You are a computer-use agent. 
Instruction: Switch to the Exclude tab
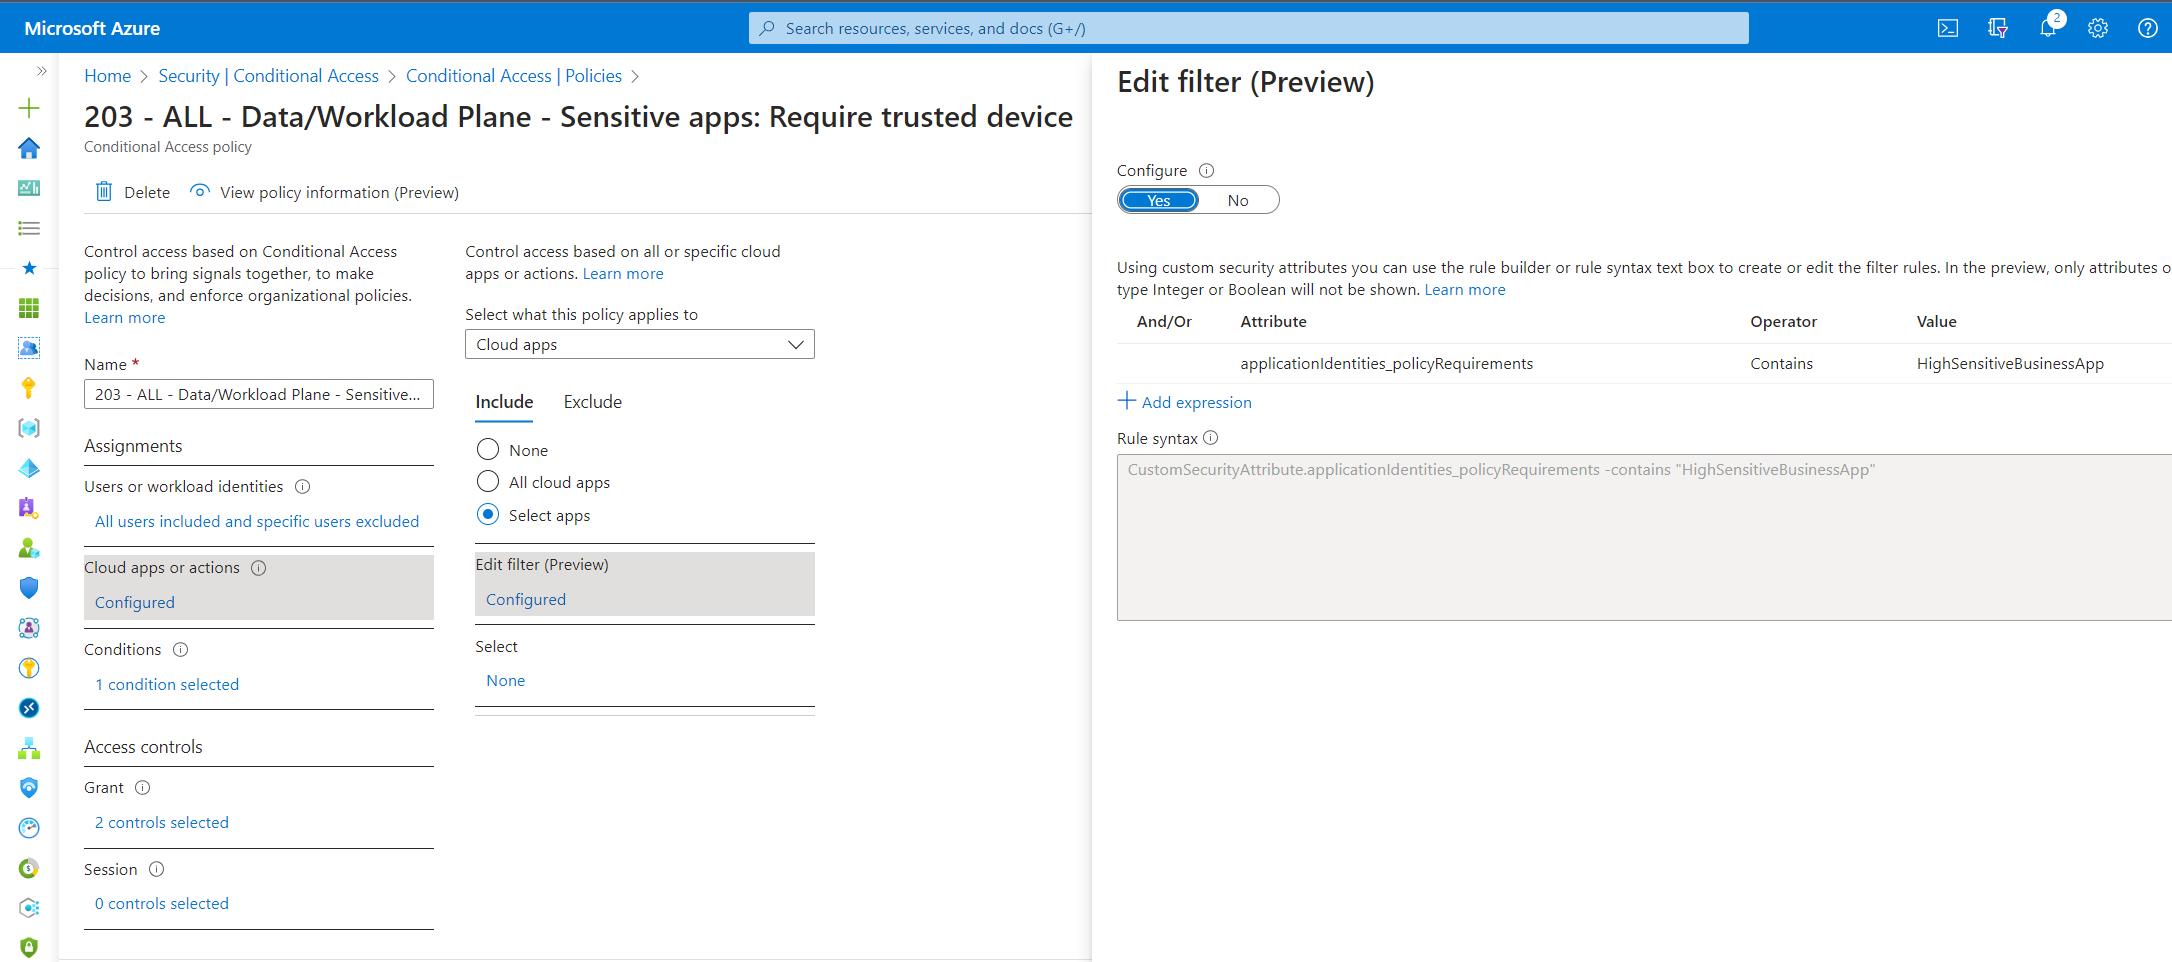(x=593, y=402)
